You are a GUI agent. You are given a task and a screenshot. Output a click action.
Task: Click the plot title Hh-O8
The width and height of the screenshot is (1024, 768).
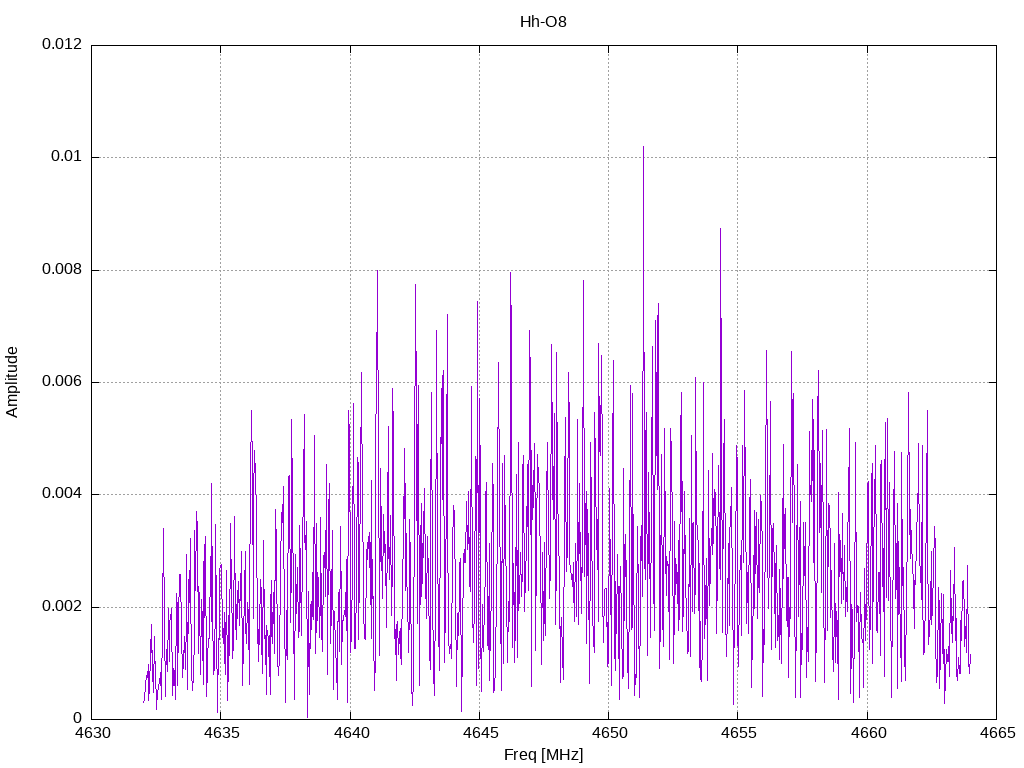pyautogui.click(x=543, y=22)
